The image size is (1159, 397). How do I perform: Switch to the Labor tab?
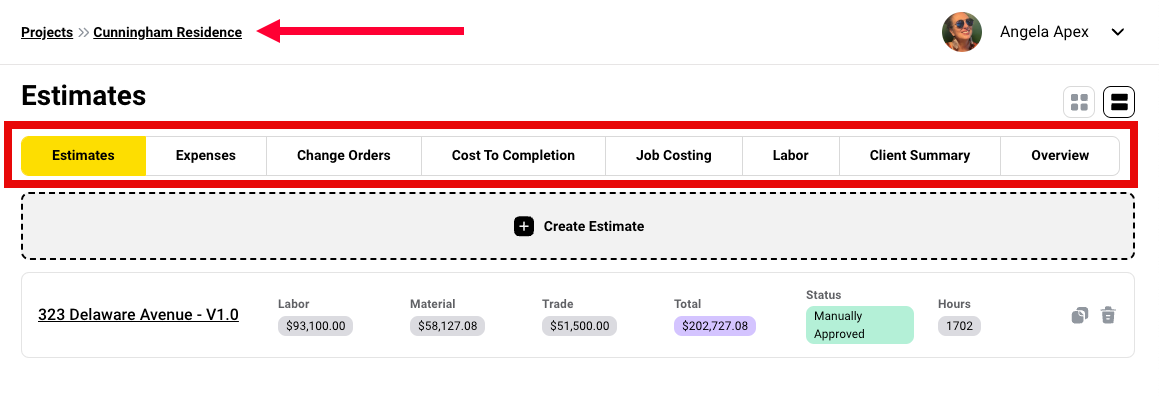(x=791, y=156)
